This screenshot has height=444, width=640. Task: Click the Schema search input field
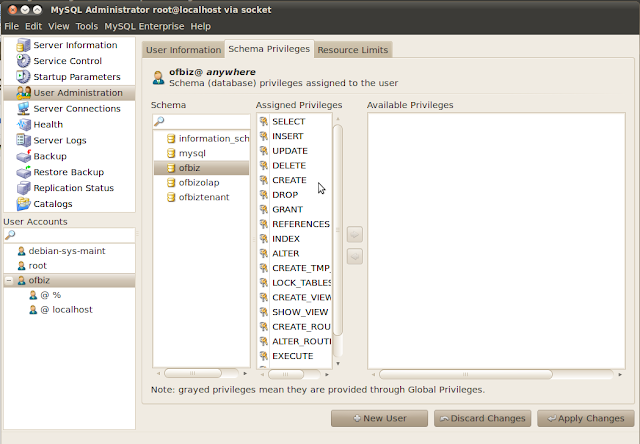click(x=202, y=122)
